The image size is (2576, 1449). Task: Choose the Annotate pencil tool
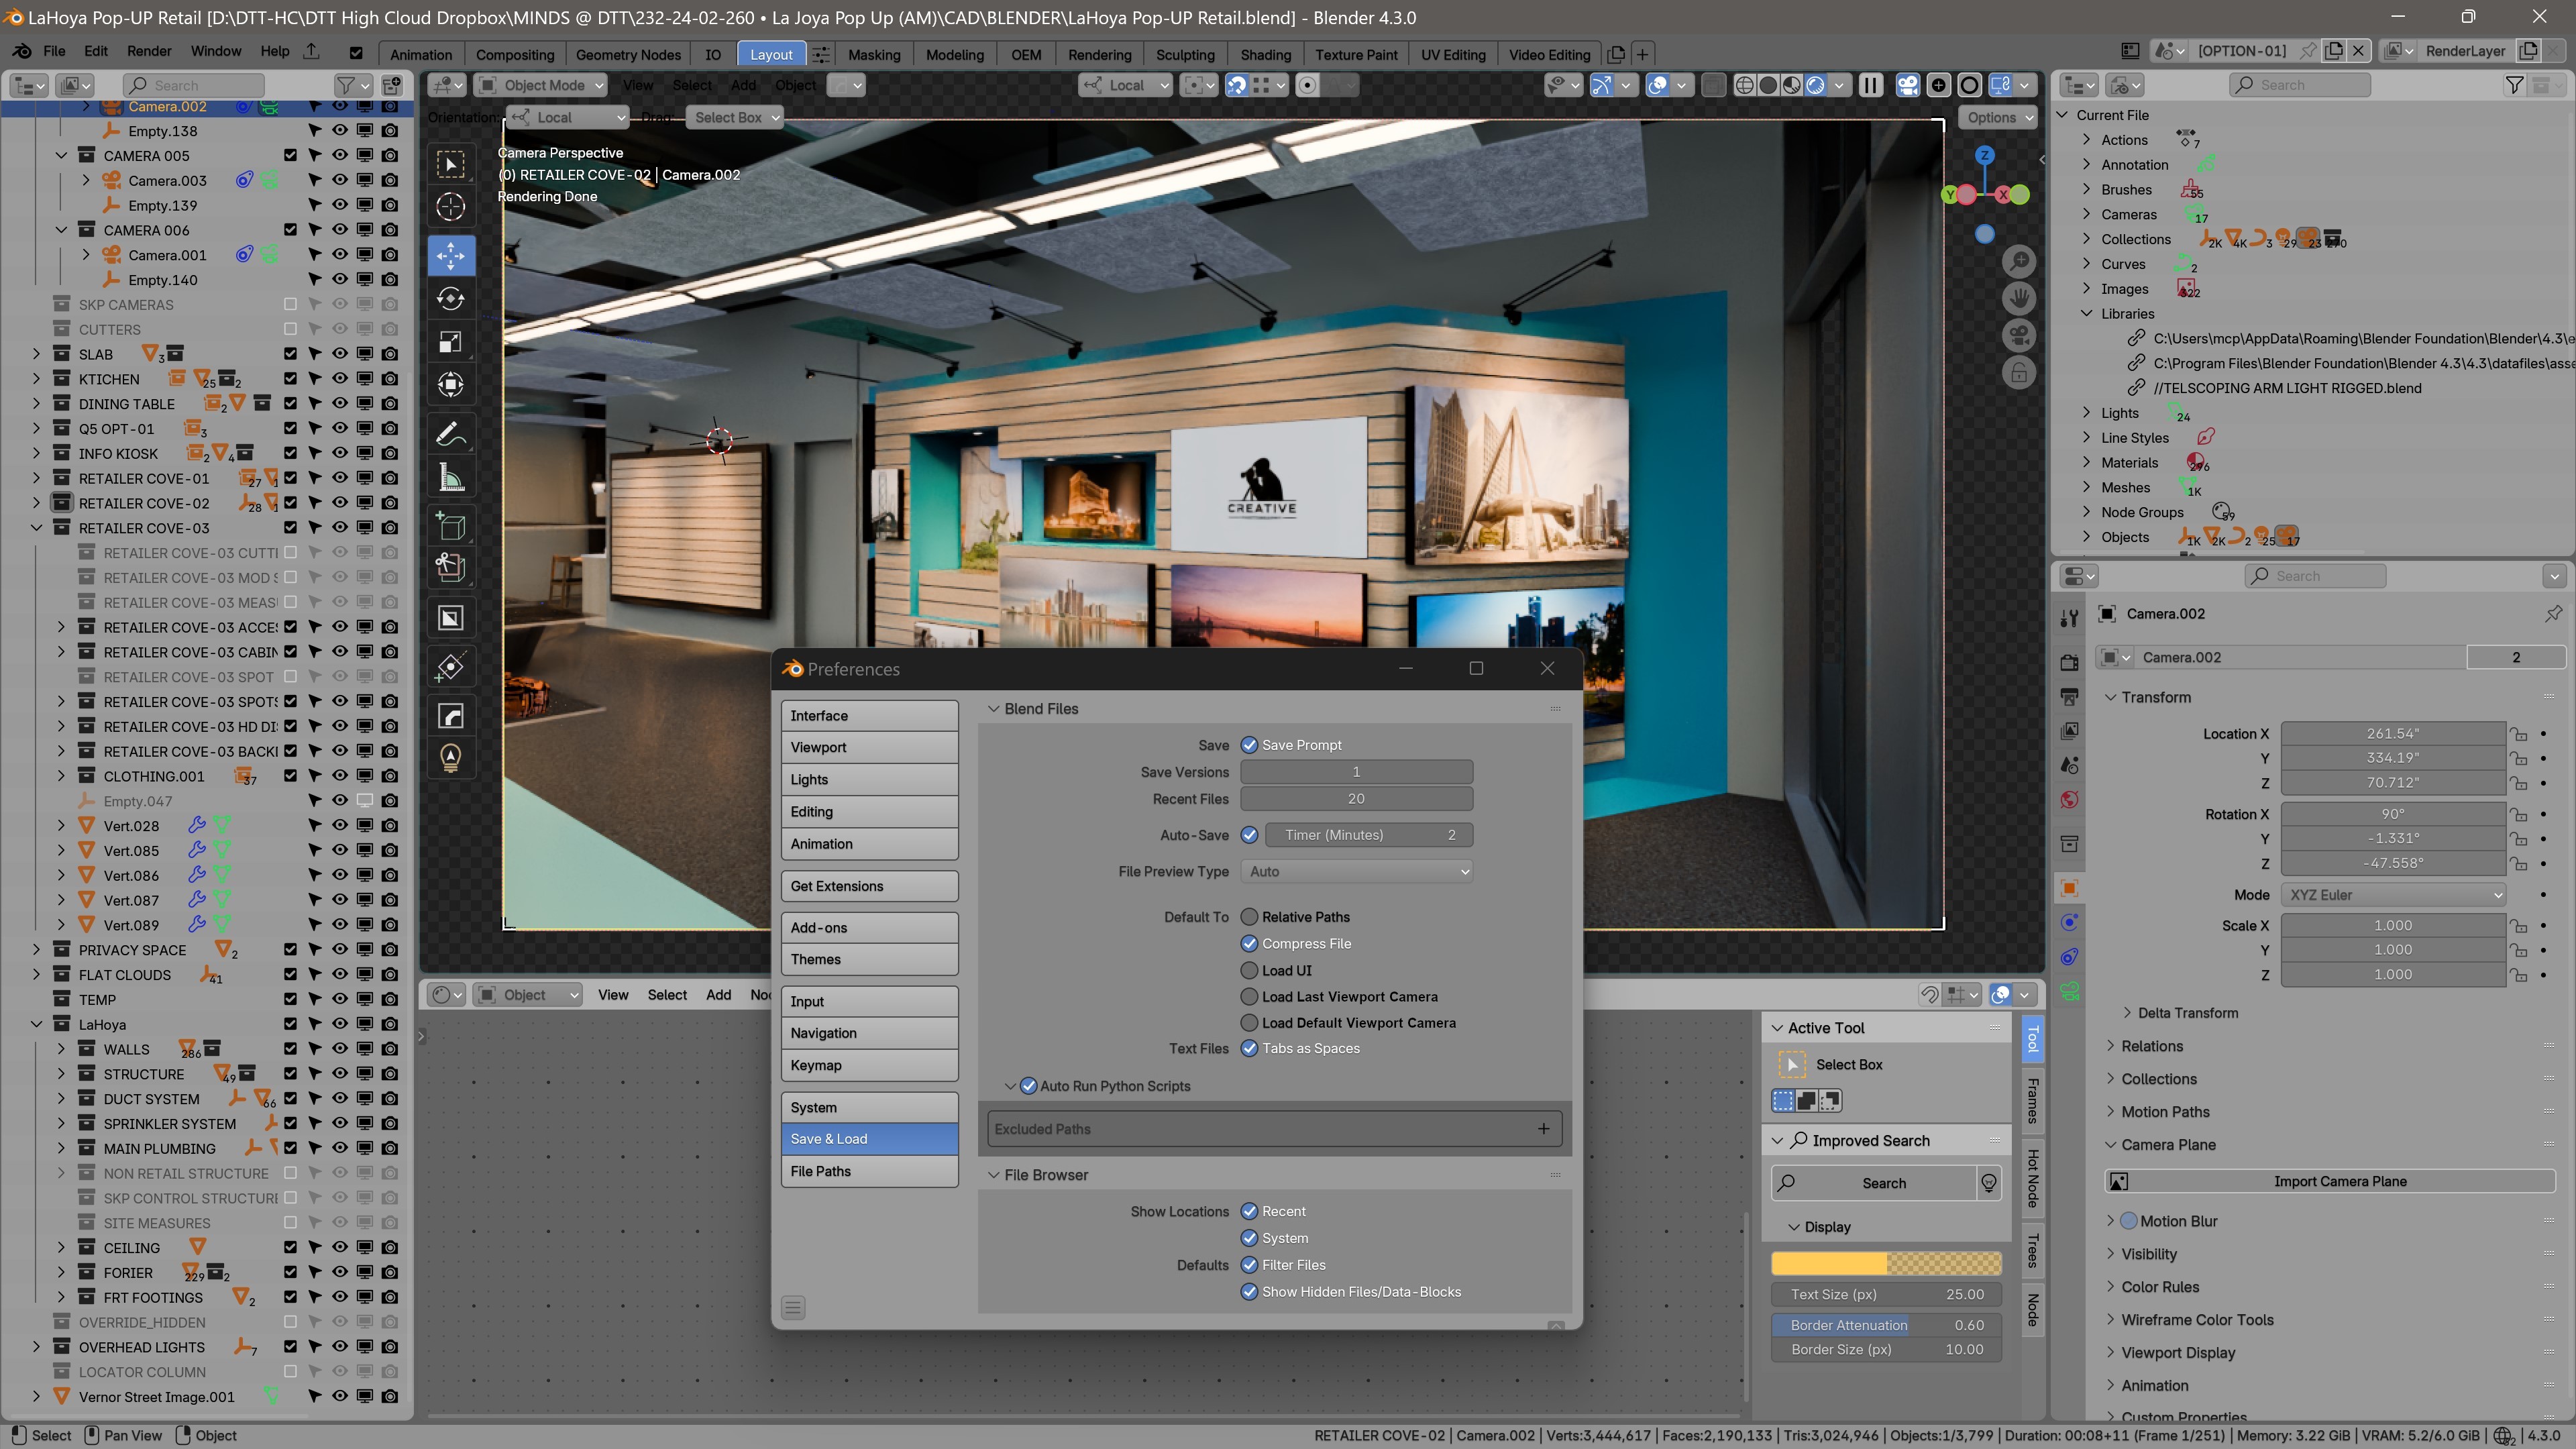tap(450, 435)
